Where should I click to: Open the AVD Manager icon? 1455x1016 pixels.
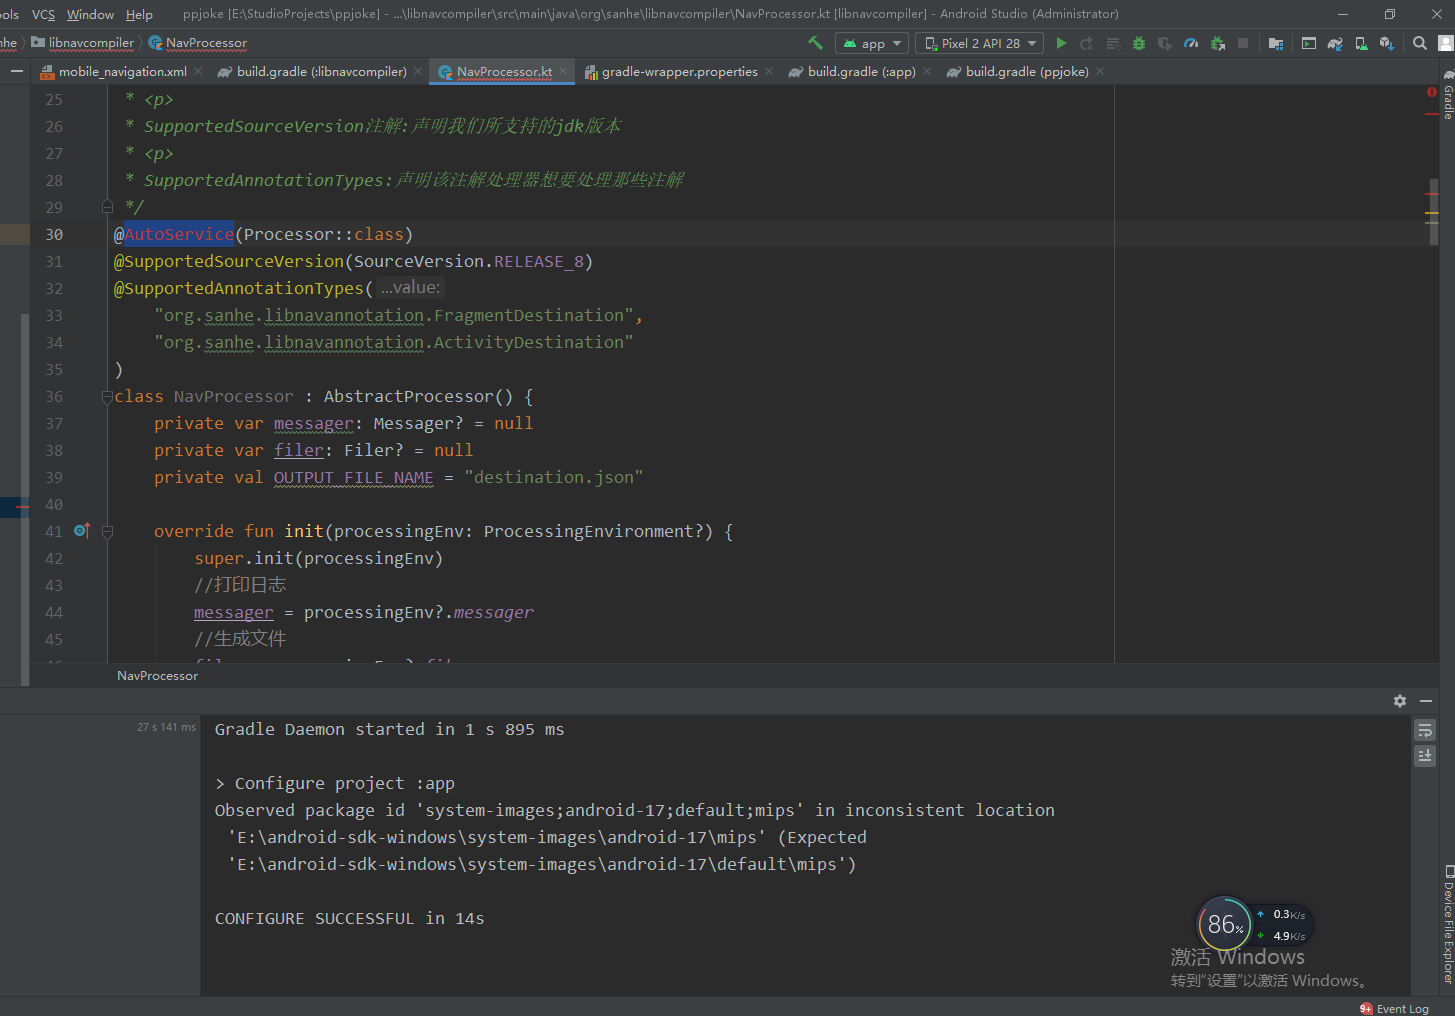[1361, 43]
